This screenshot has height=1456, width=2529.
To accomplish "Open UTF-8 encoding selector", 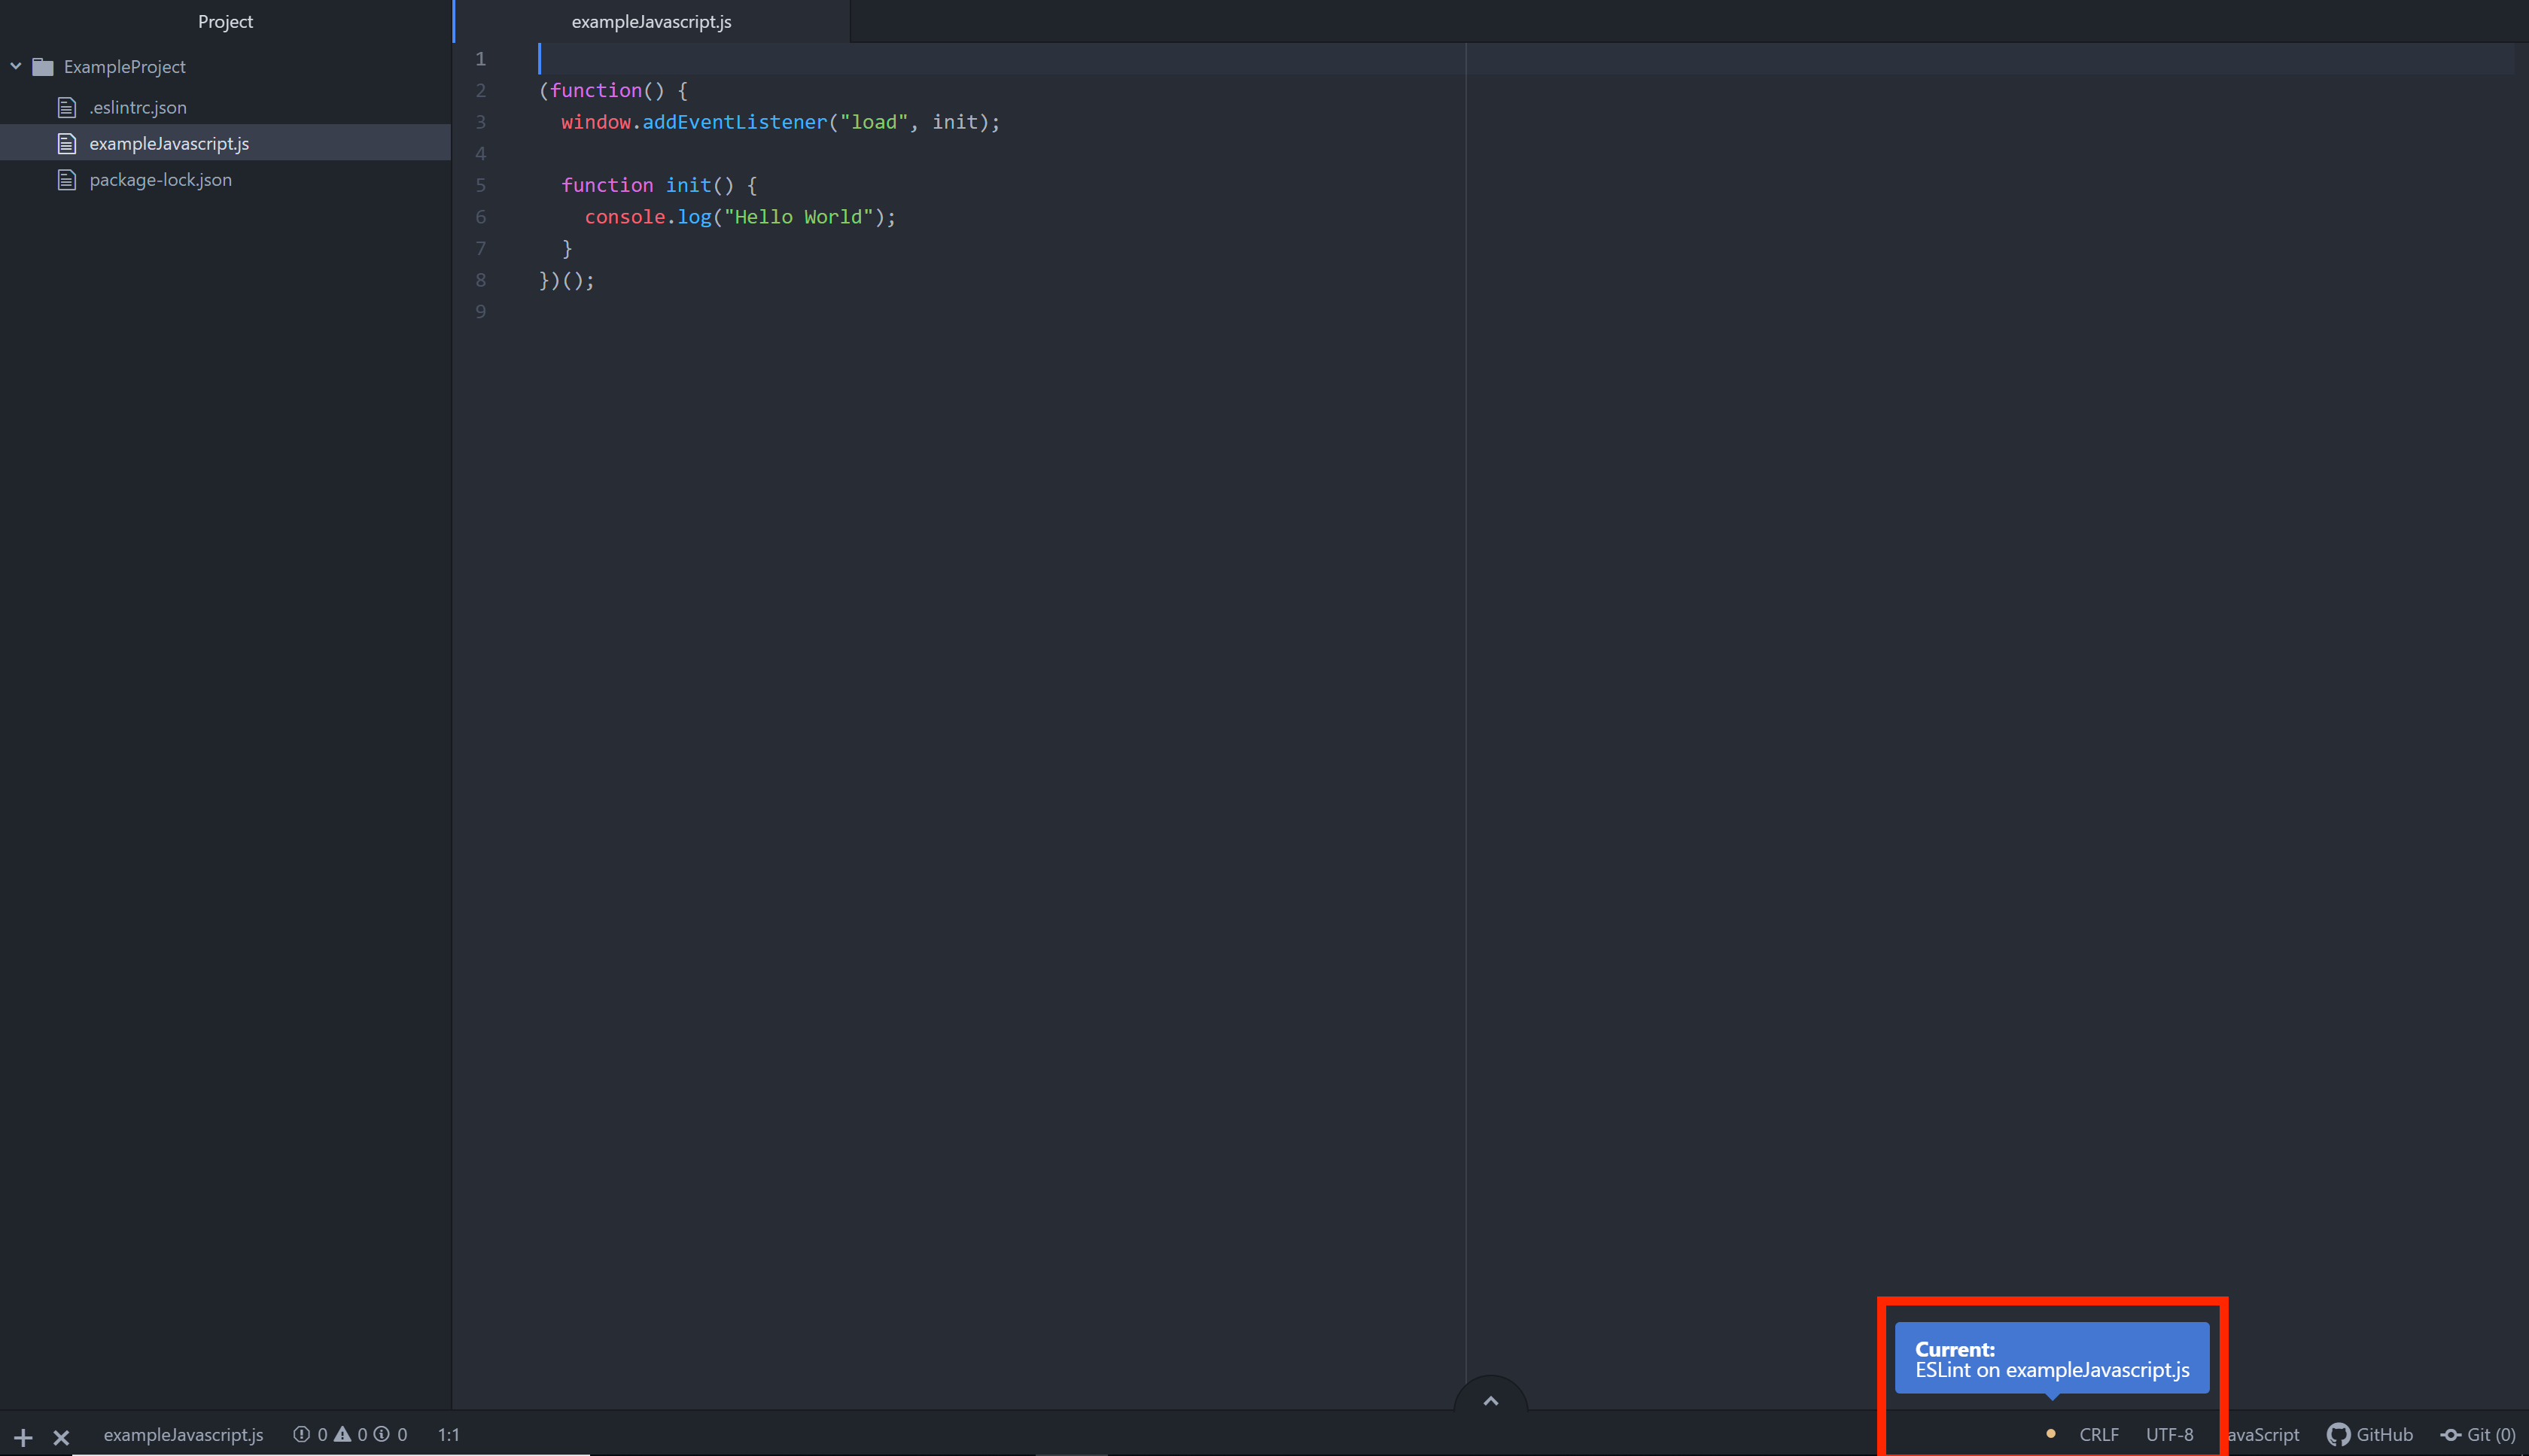I will tap(2169, 1434).
